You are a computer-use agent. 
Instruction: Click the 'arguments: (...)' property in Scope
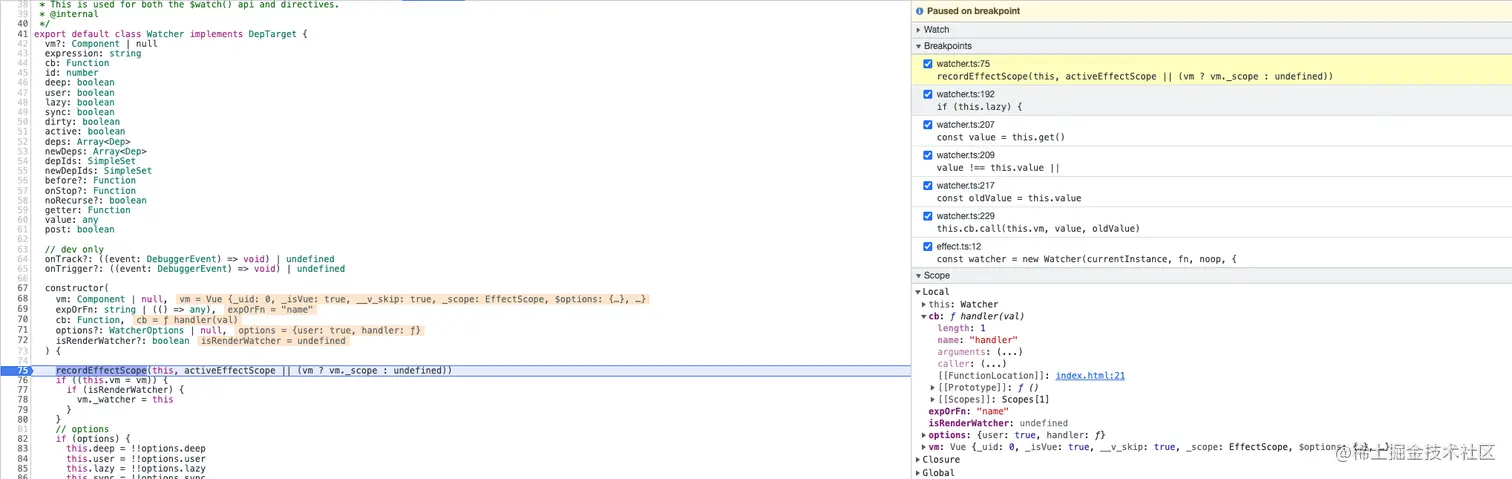pos(980,352)
